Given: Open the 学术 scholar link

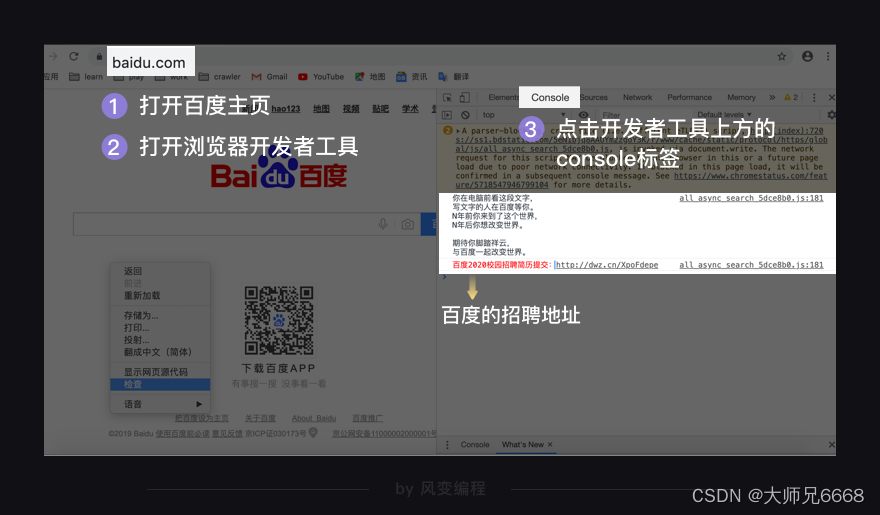Looking at the screenshot, I should 410,109.
